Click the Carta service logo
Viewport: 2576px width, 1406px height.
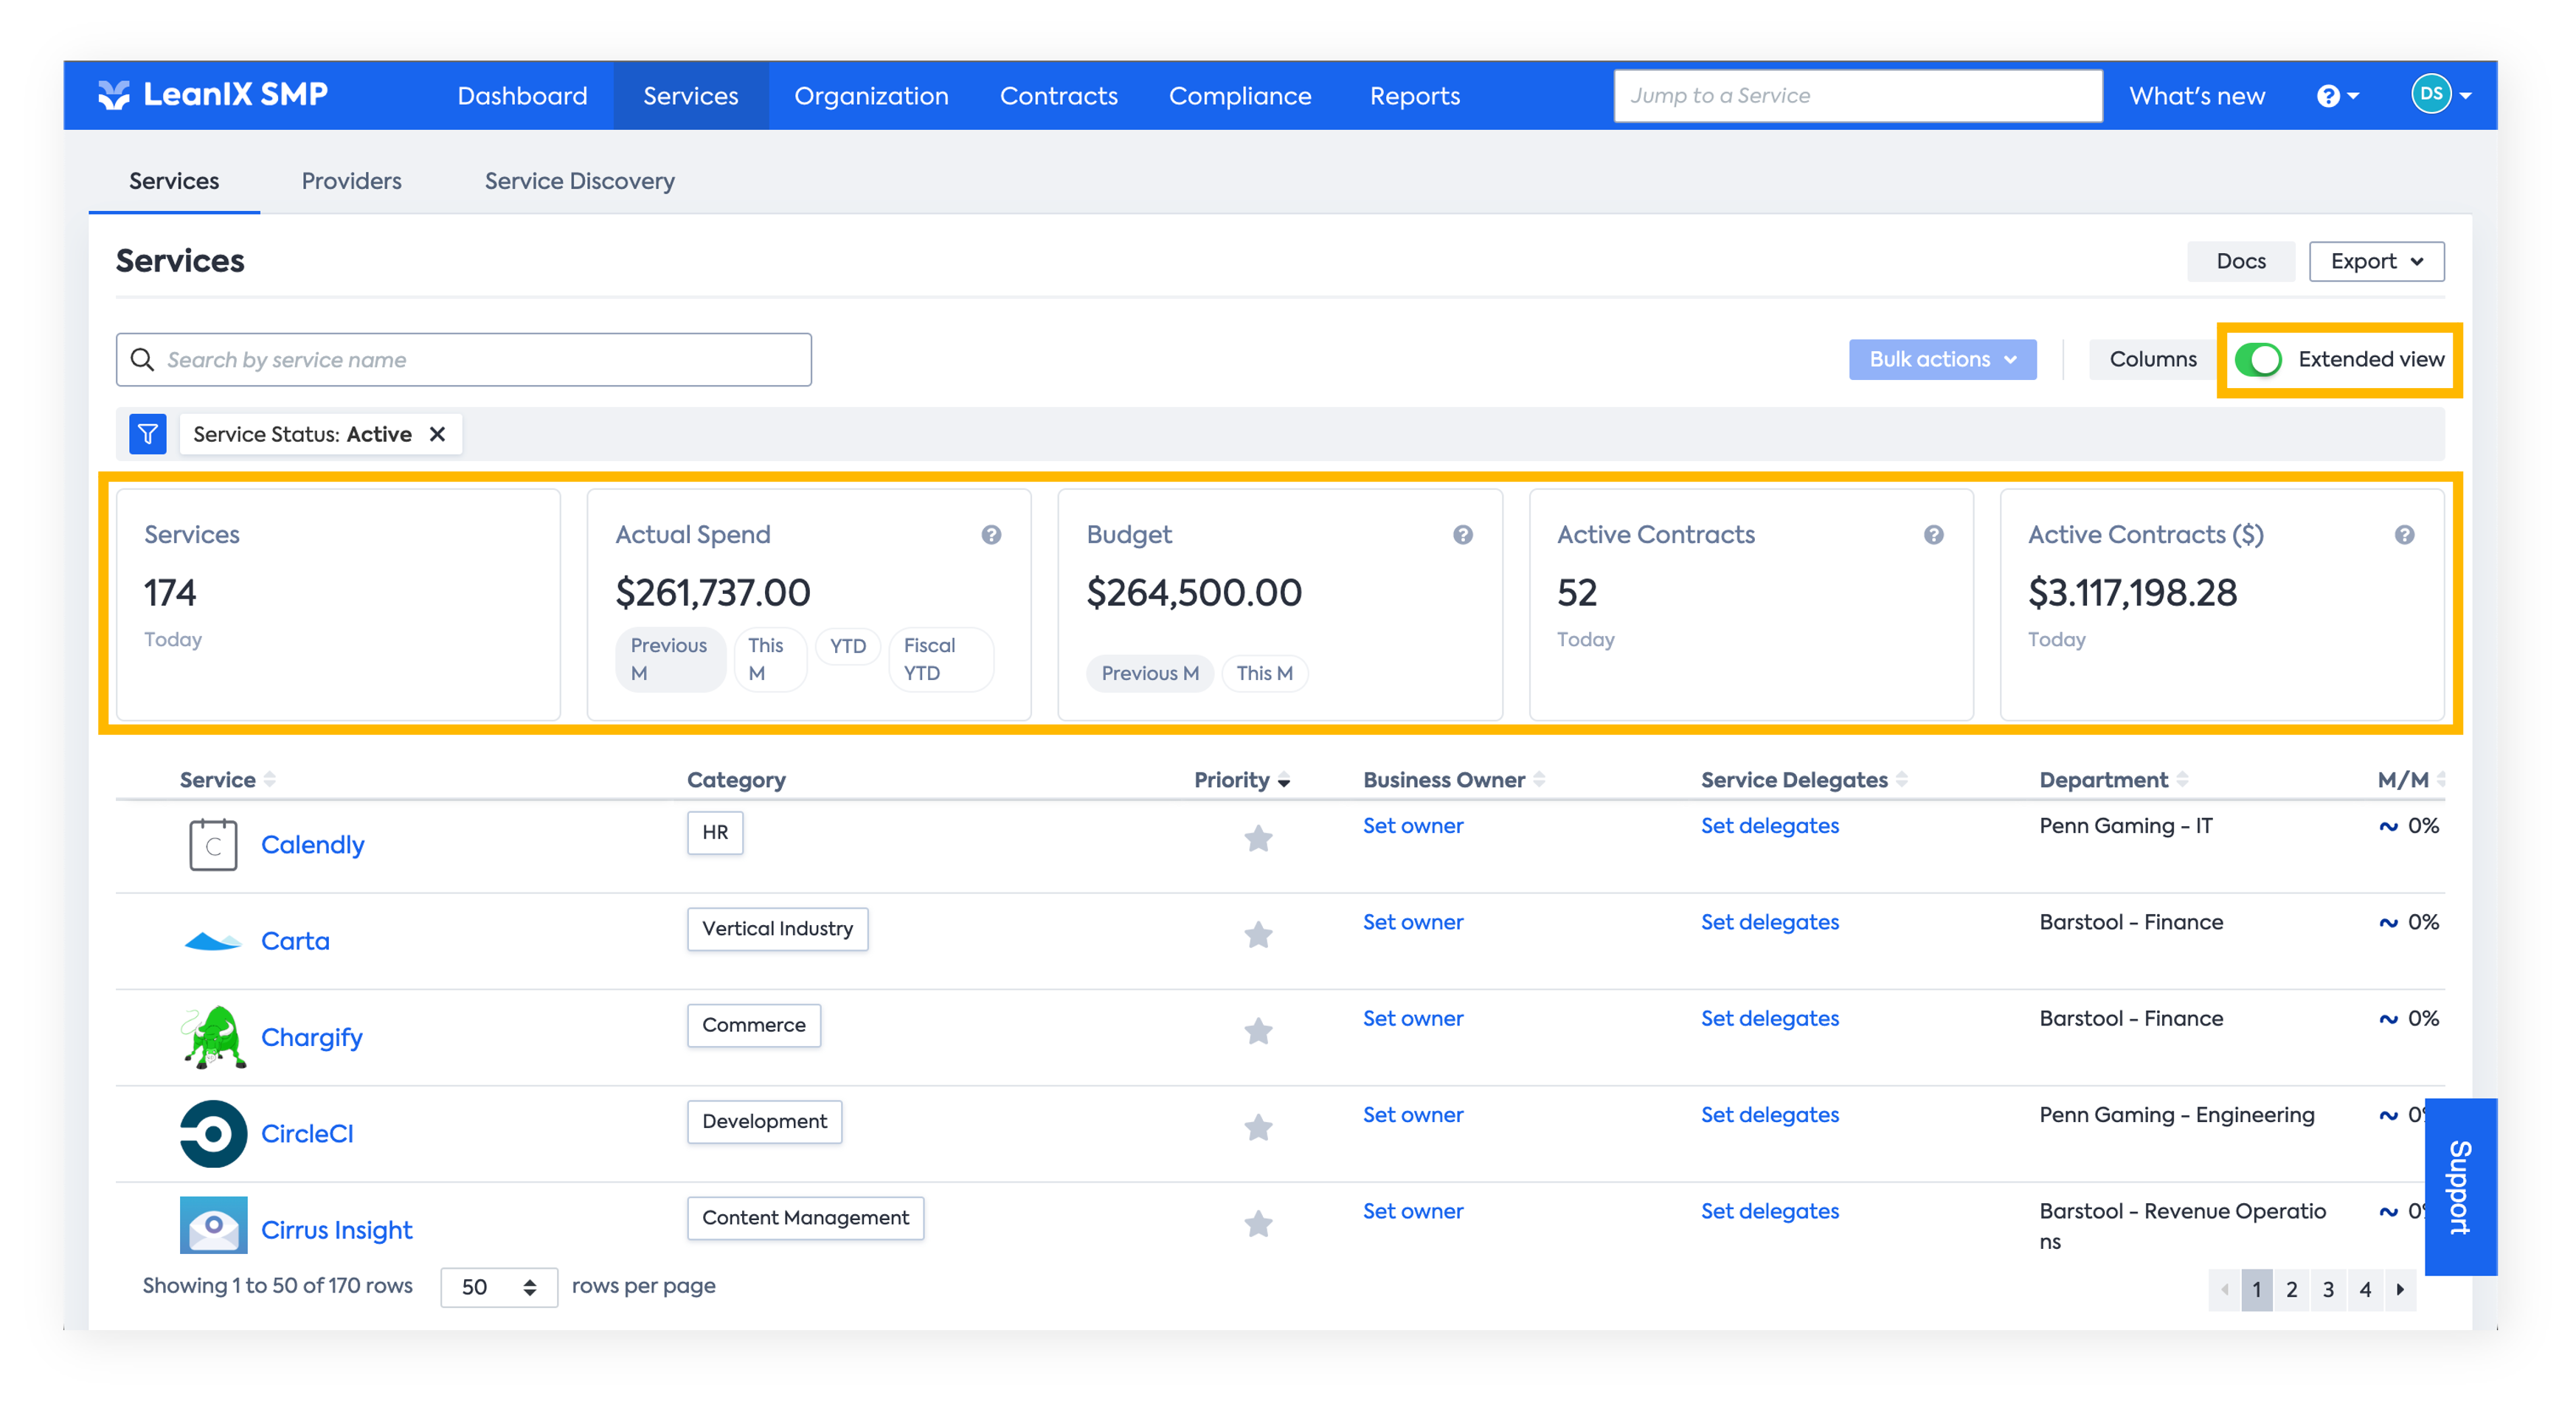pos(213,941)
